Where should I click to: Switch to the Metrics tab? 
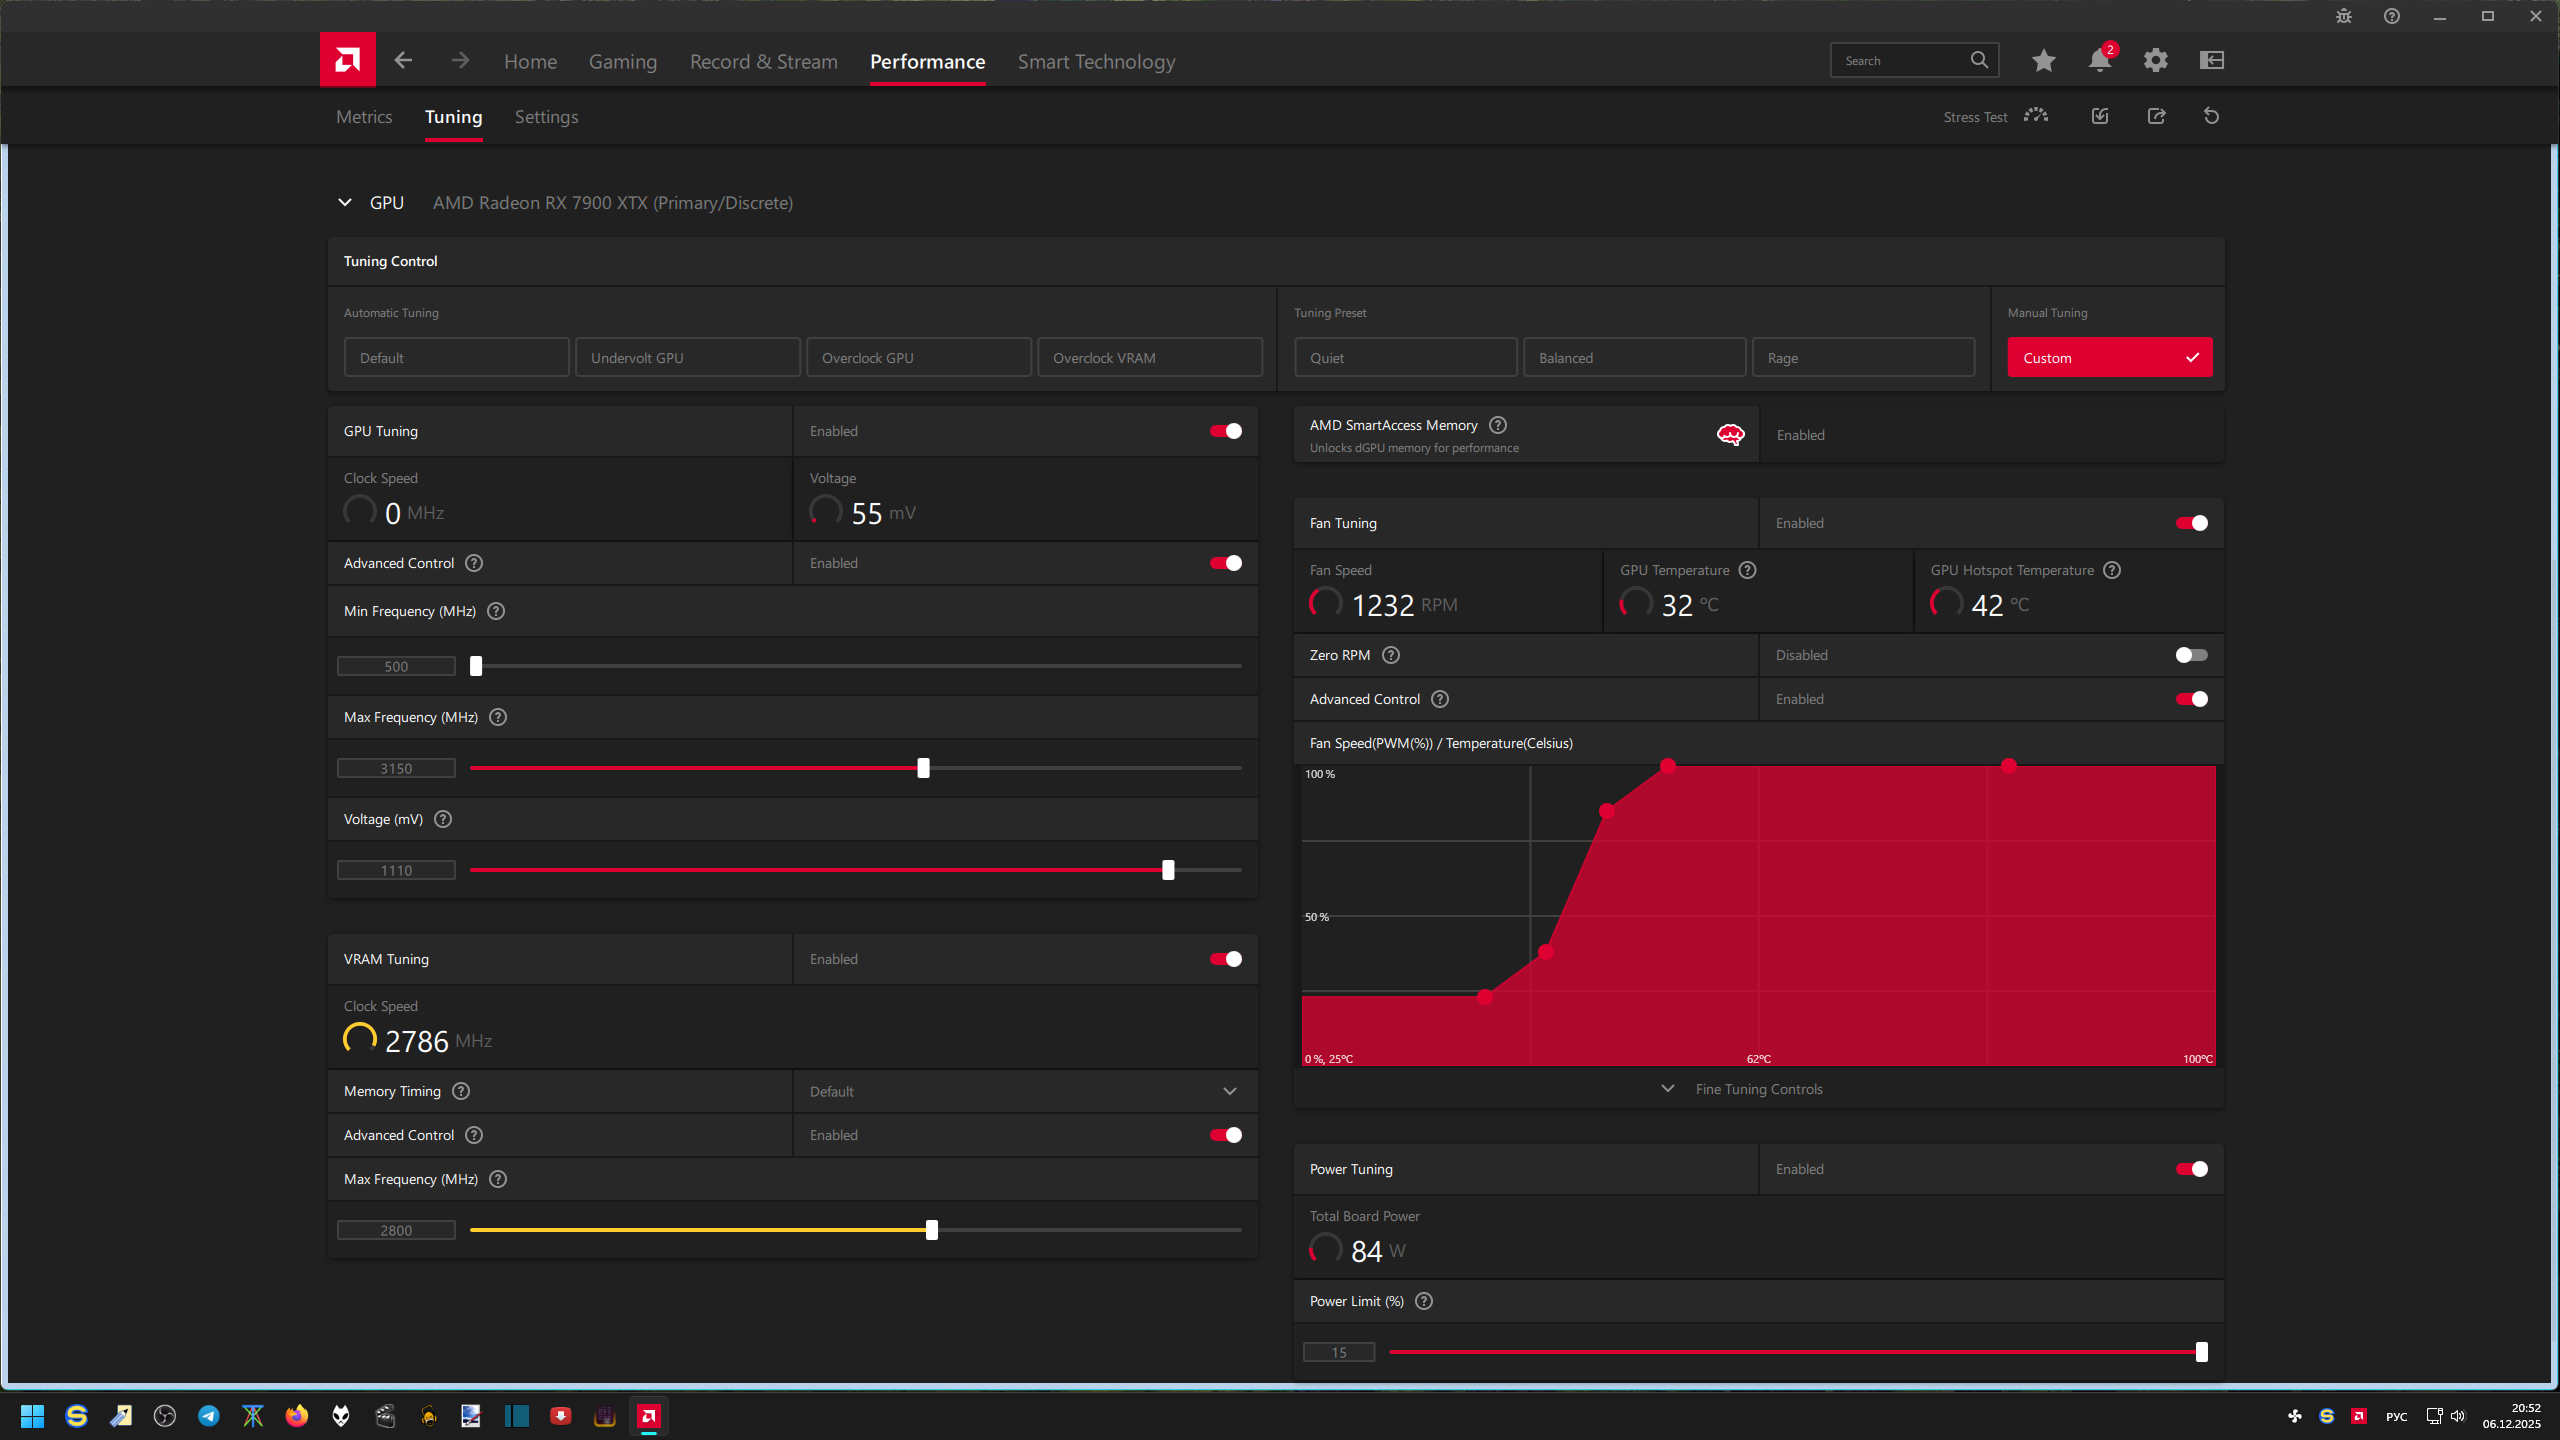pos(364,117)
